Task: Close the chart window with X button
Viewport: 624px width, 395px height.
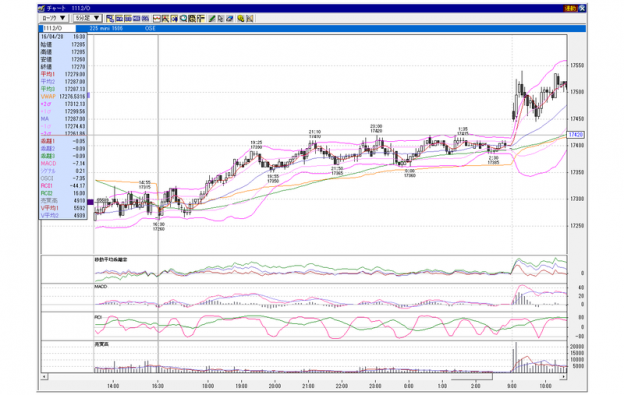Action: [582, 8]
